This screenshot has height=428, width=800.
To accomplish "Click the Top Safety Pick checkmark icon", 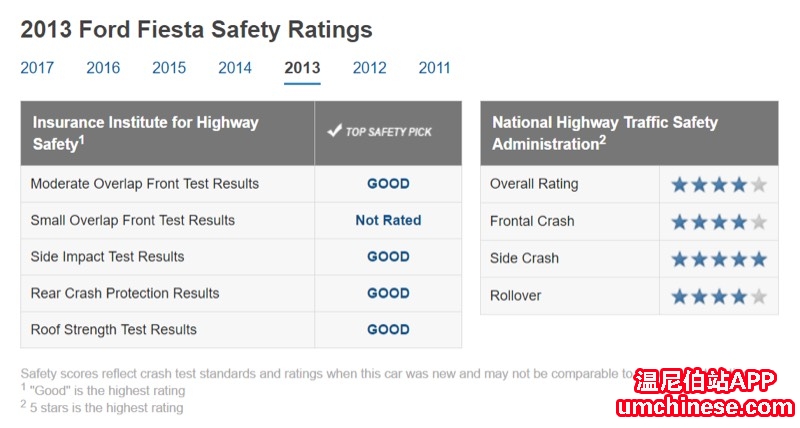I will tap(335, 132).
